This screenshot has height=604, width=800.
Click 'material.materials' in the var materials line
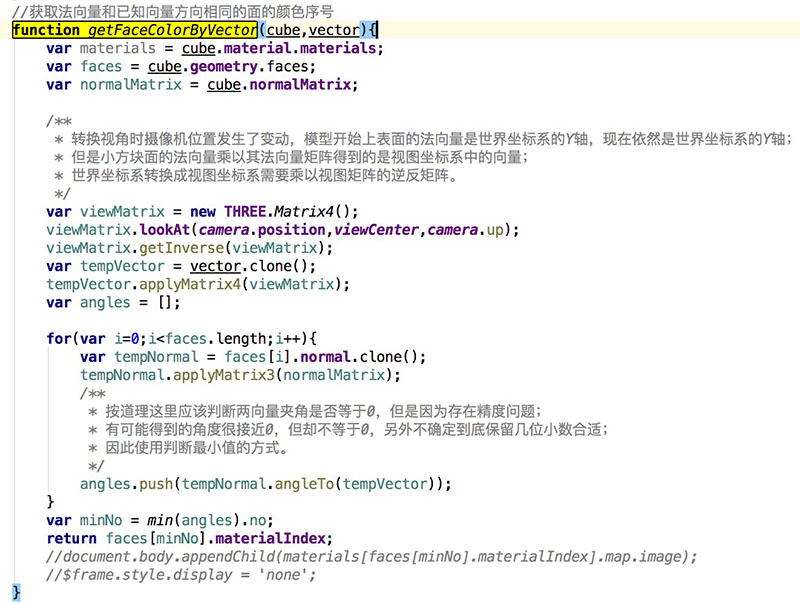point(300,48)
